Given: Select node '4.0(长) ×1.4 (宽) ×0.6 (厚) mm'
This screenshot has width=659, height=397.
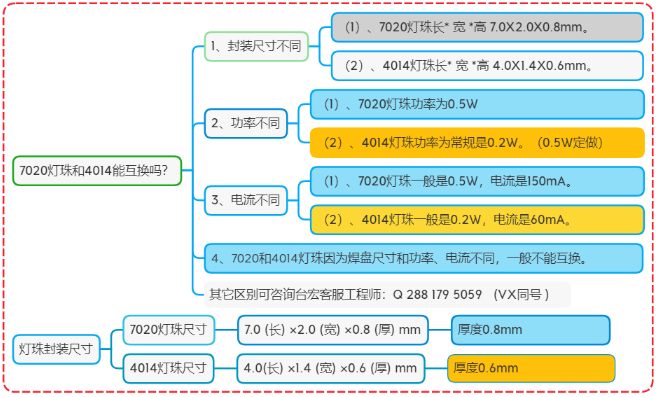Looking at the screenshot, I should (x=331, y=368).
